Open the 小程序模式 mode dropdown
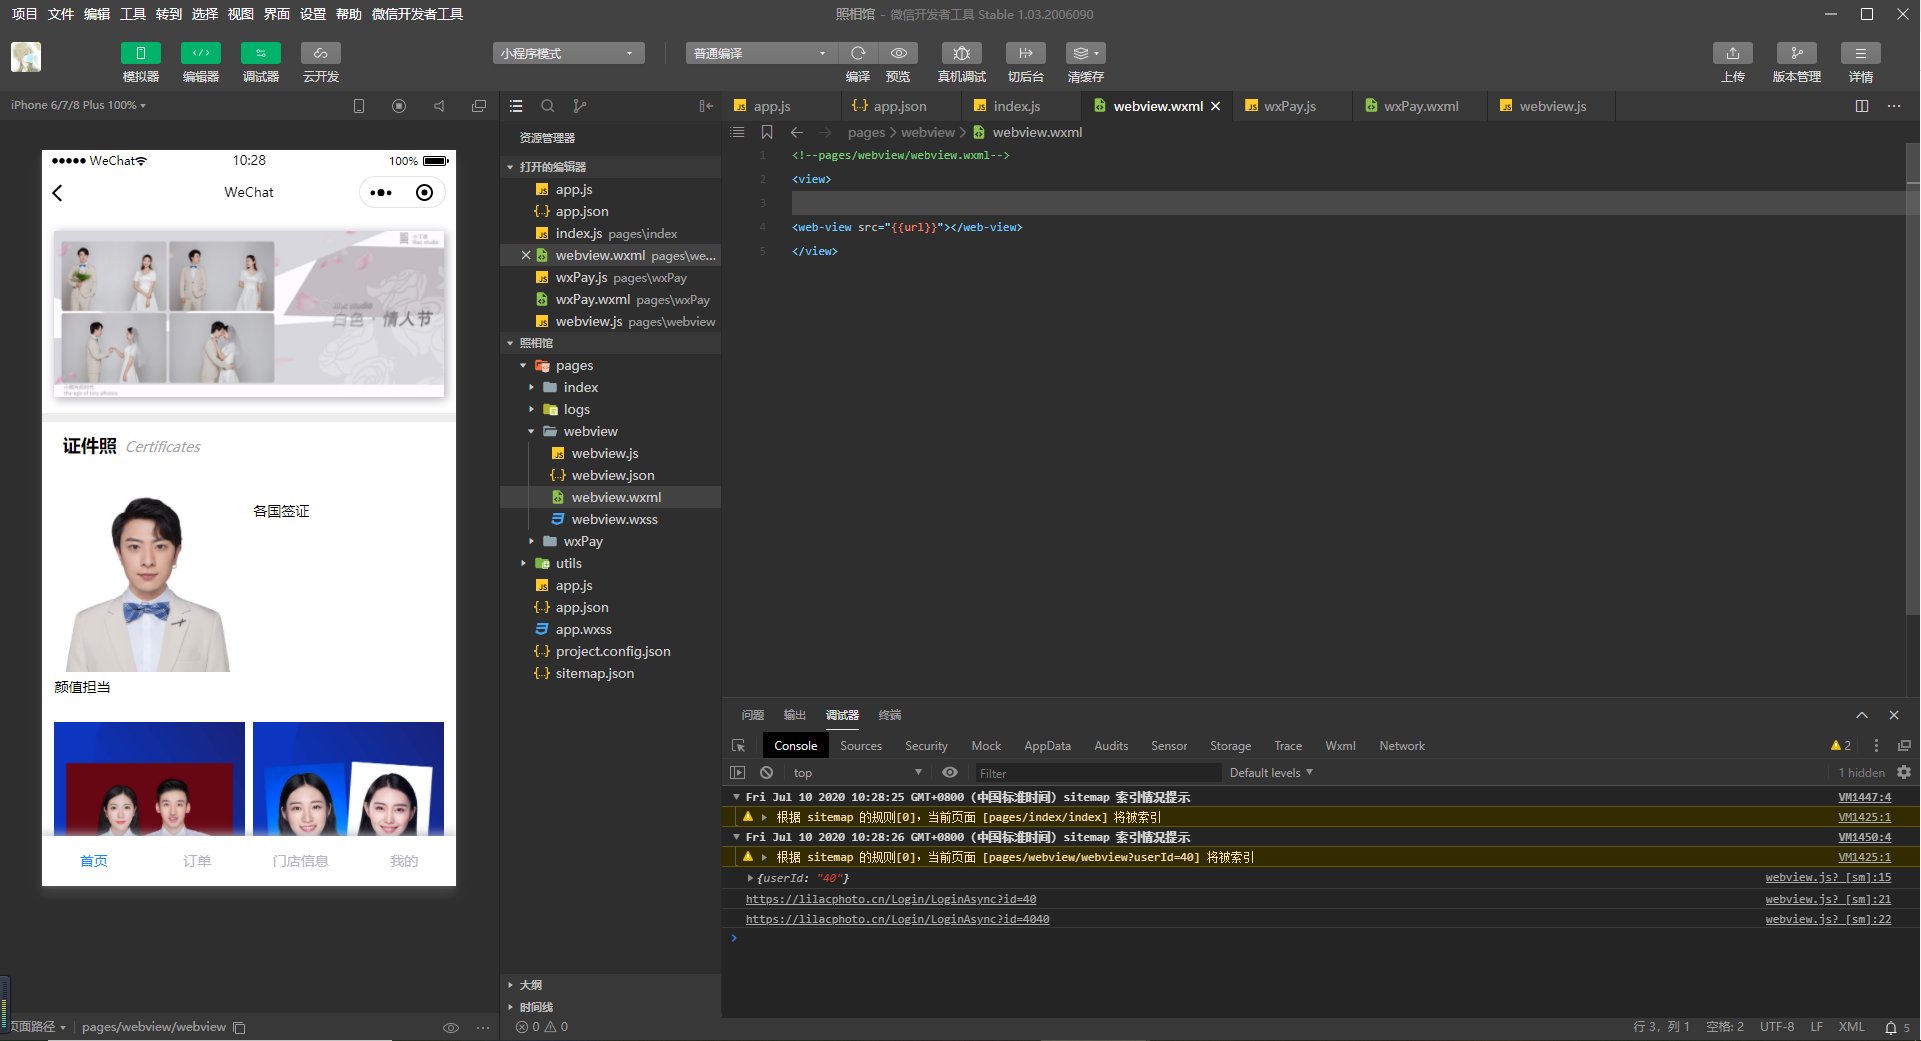1921x1041 pixels. pos(568,53)
